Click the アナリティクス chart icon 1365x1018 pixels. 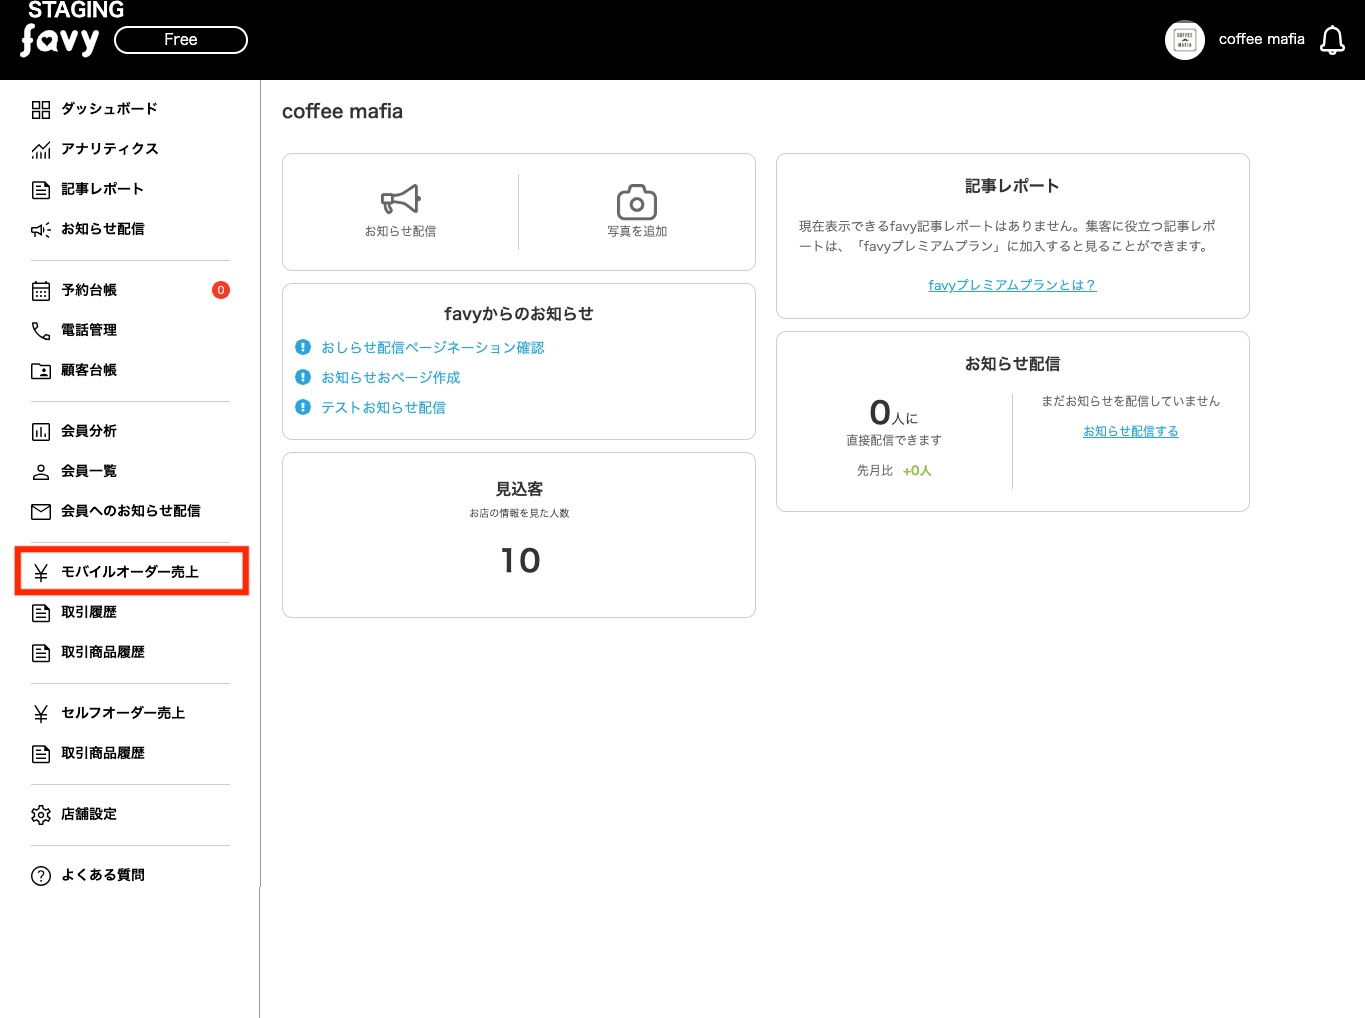click(41, 150)
